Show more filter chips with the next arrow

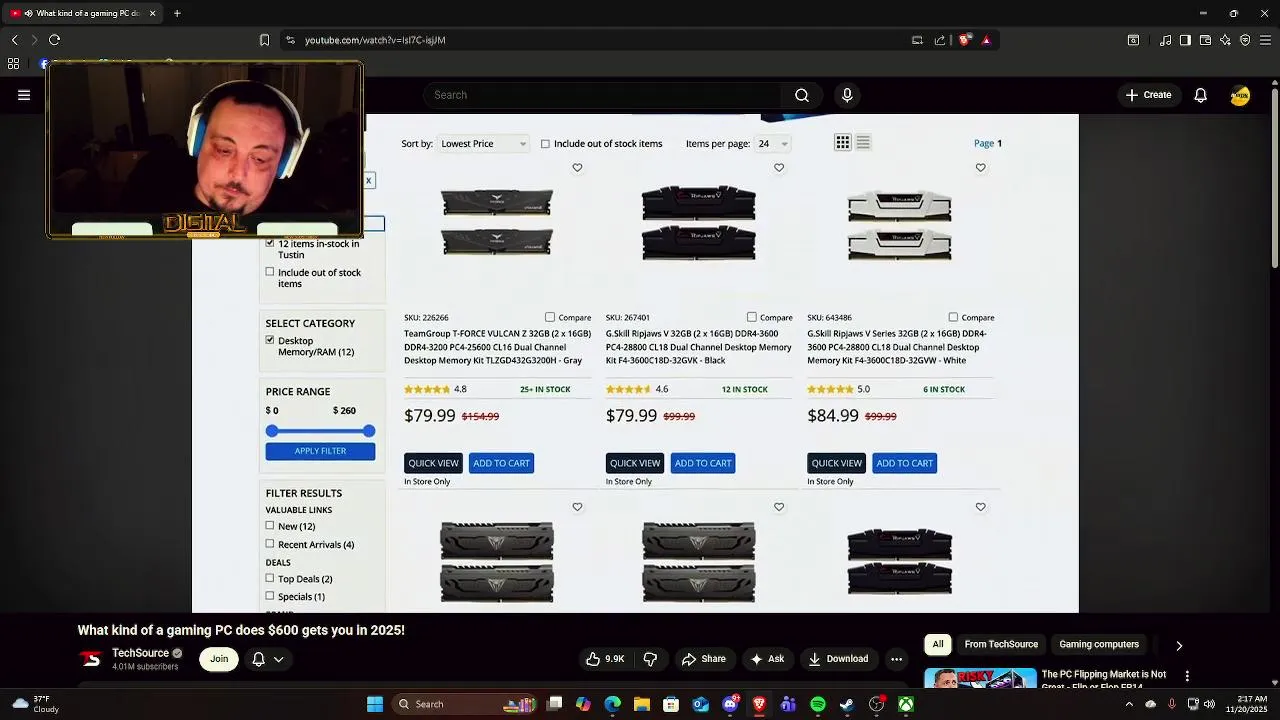1179,646
